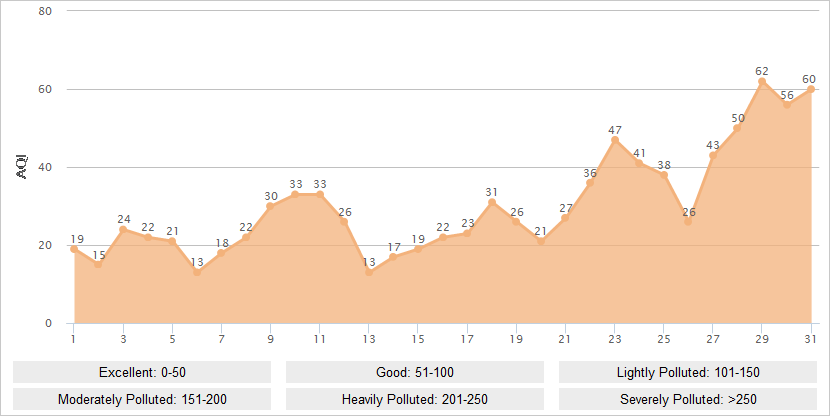Image resolution: width=830 pixels, height=416 pixels.
Task: Click the data point labeled 50
Action: click(737, 128)
